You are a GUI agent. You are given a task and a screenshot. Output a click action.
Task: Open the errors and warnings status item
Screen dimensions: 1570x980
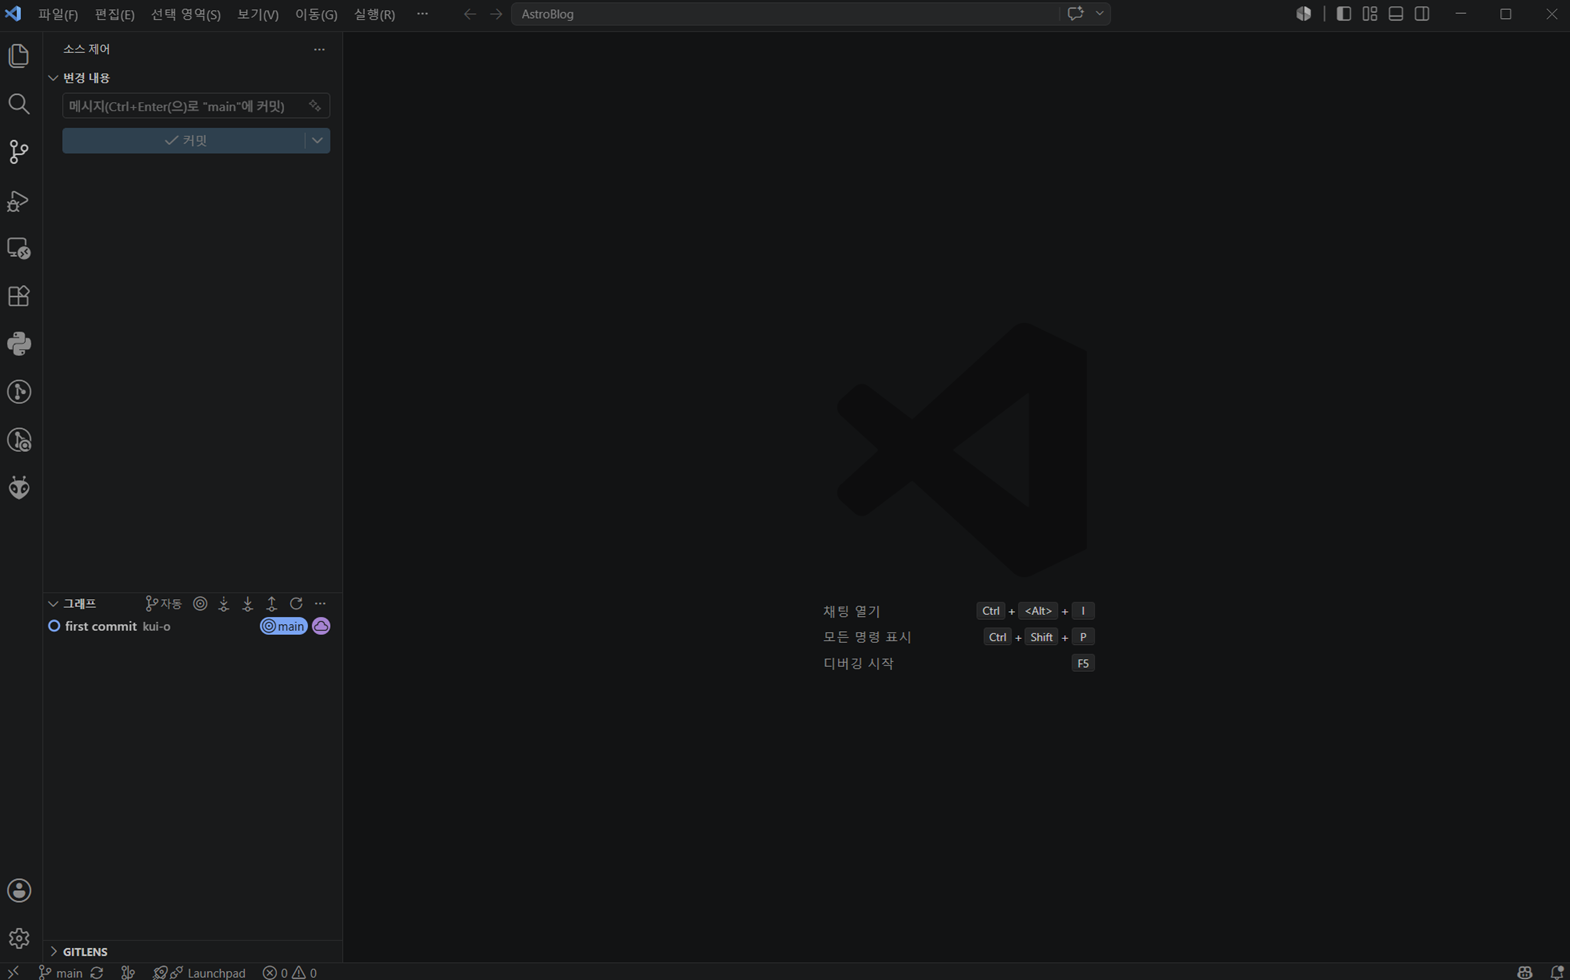(x=290, y=972)
